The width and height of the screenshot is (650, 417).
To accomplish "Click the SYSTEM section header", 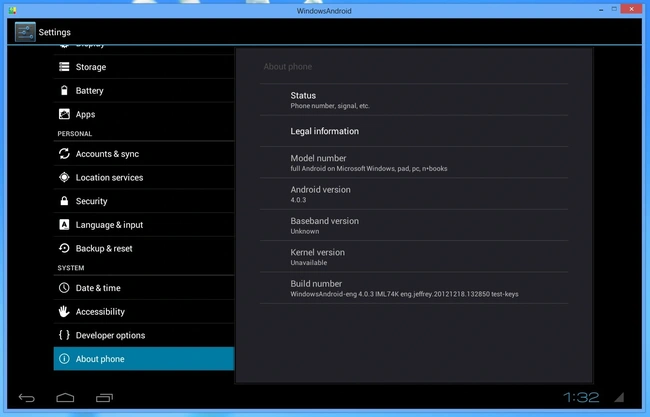I will click(x=71, y=268).
